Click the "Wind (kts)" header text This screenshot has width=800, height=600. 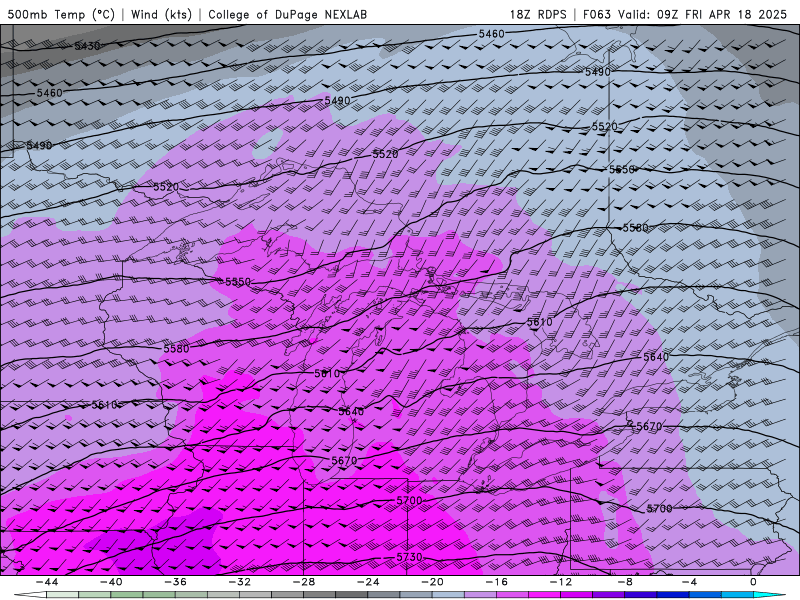coord(161,14)
